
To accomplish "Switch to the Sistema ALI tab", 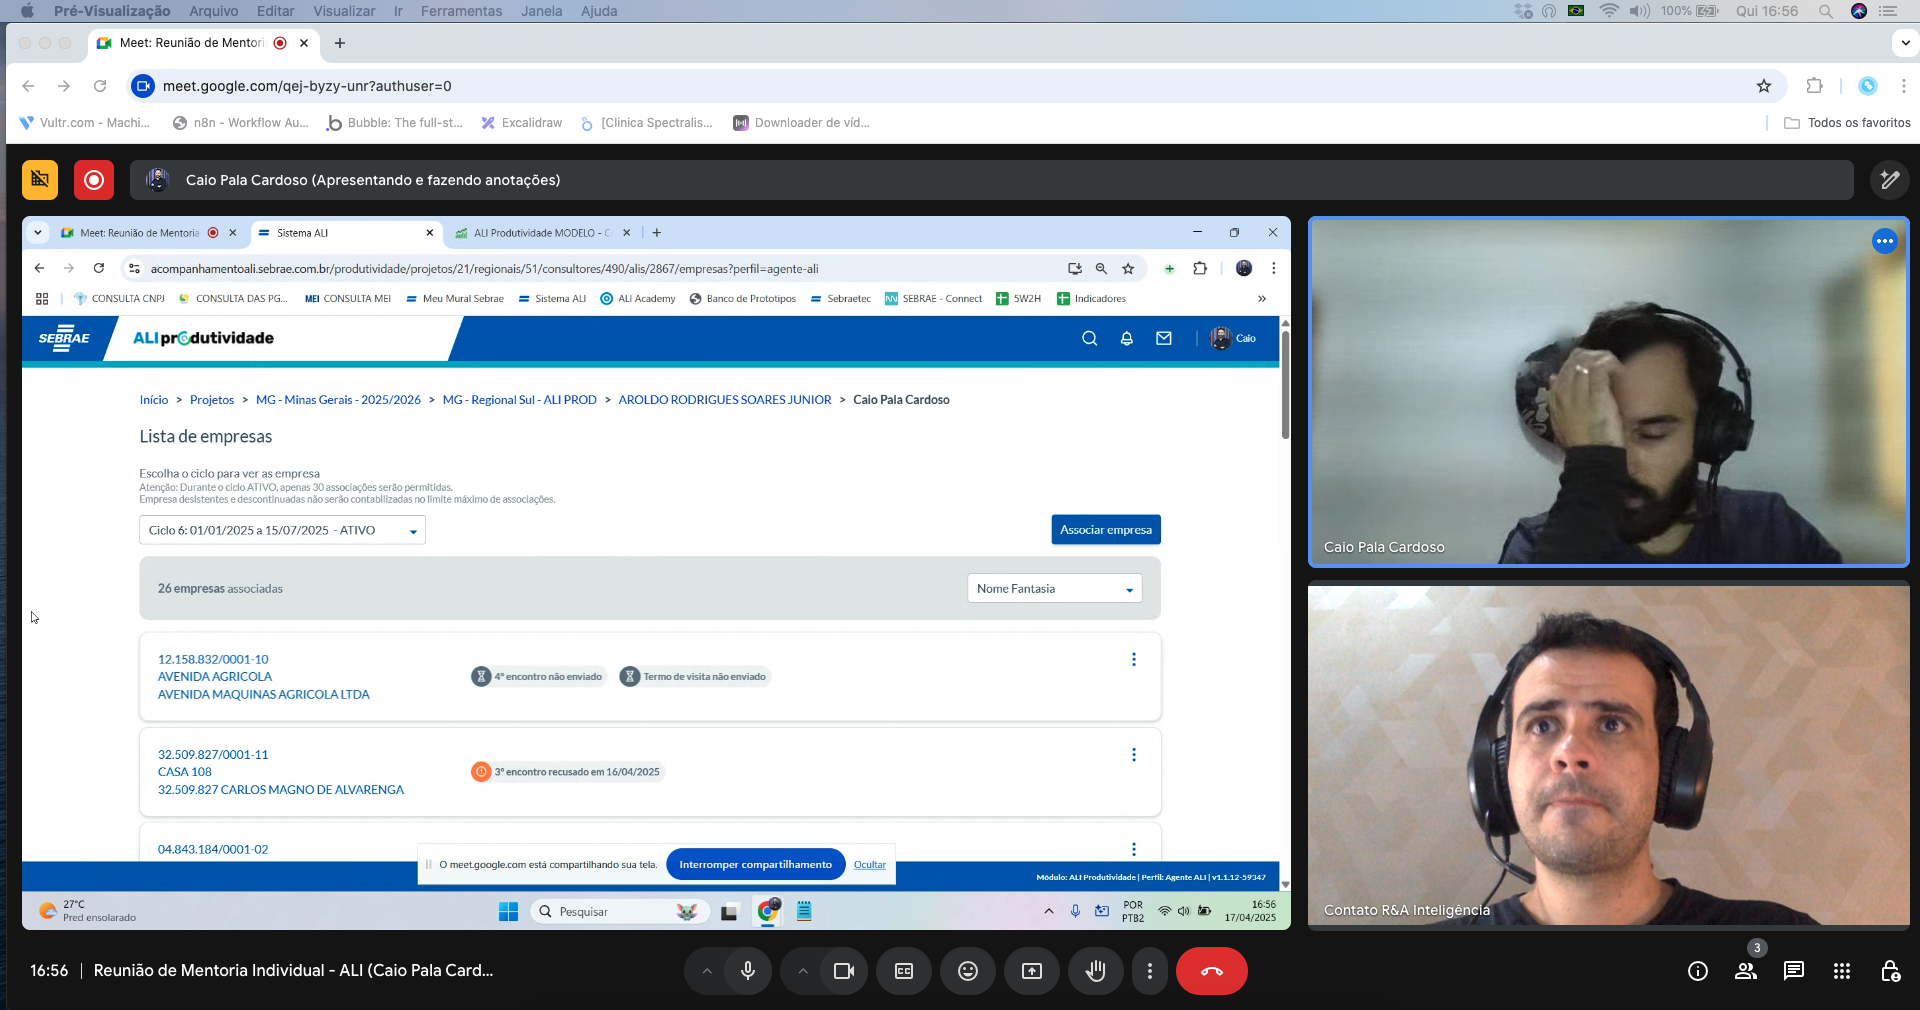I will tap(345, 233).
